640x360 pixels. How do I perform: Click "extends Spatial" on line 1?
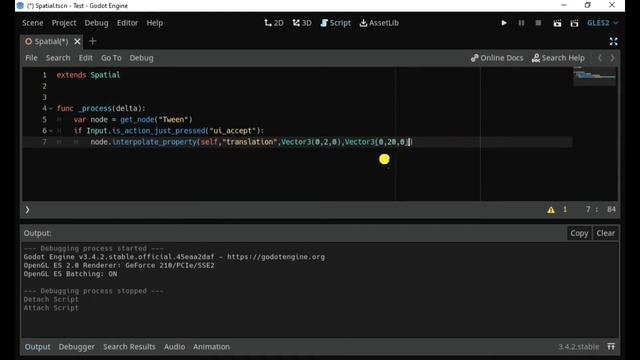pos(89,75)
